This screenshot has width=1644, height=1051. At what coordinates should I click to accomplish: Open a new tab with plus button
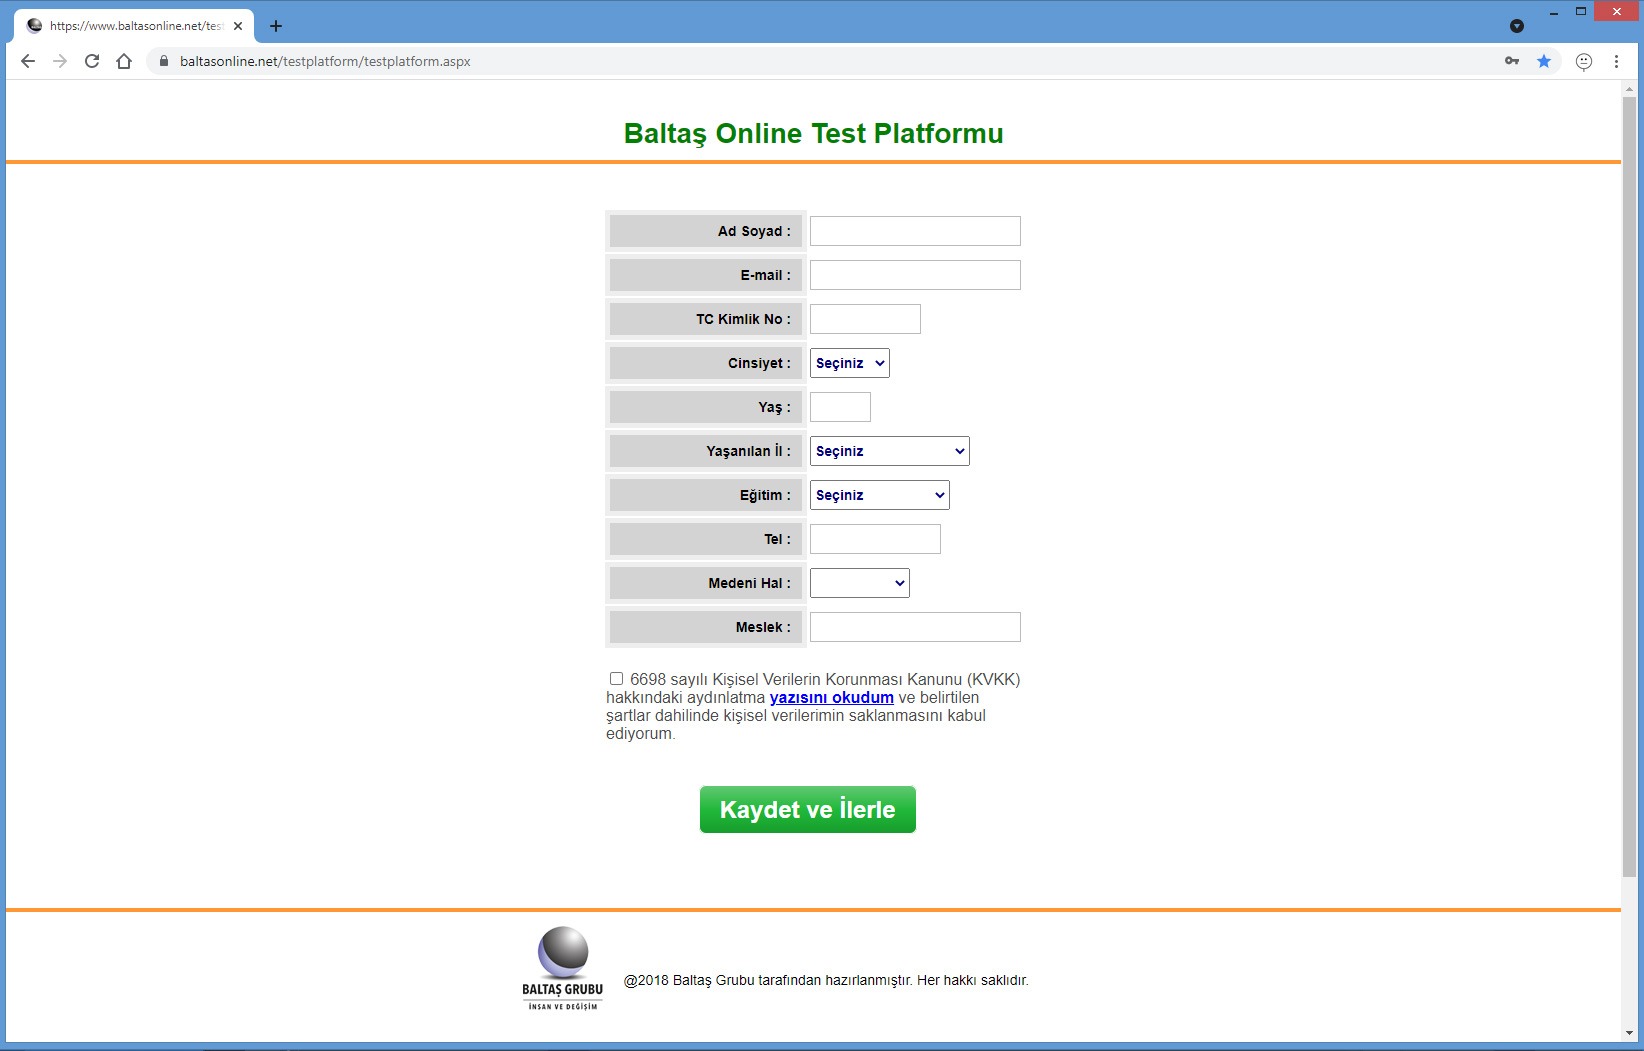pyautogui.click(x=276, y=26)
